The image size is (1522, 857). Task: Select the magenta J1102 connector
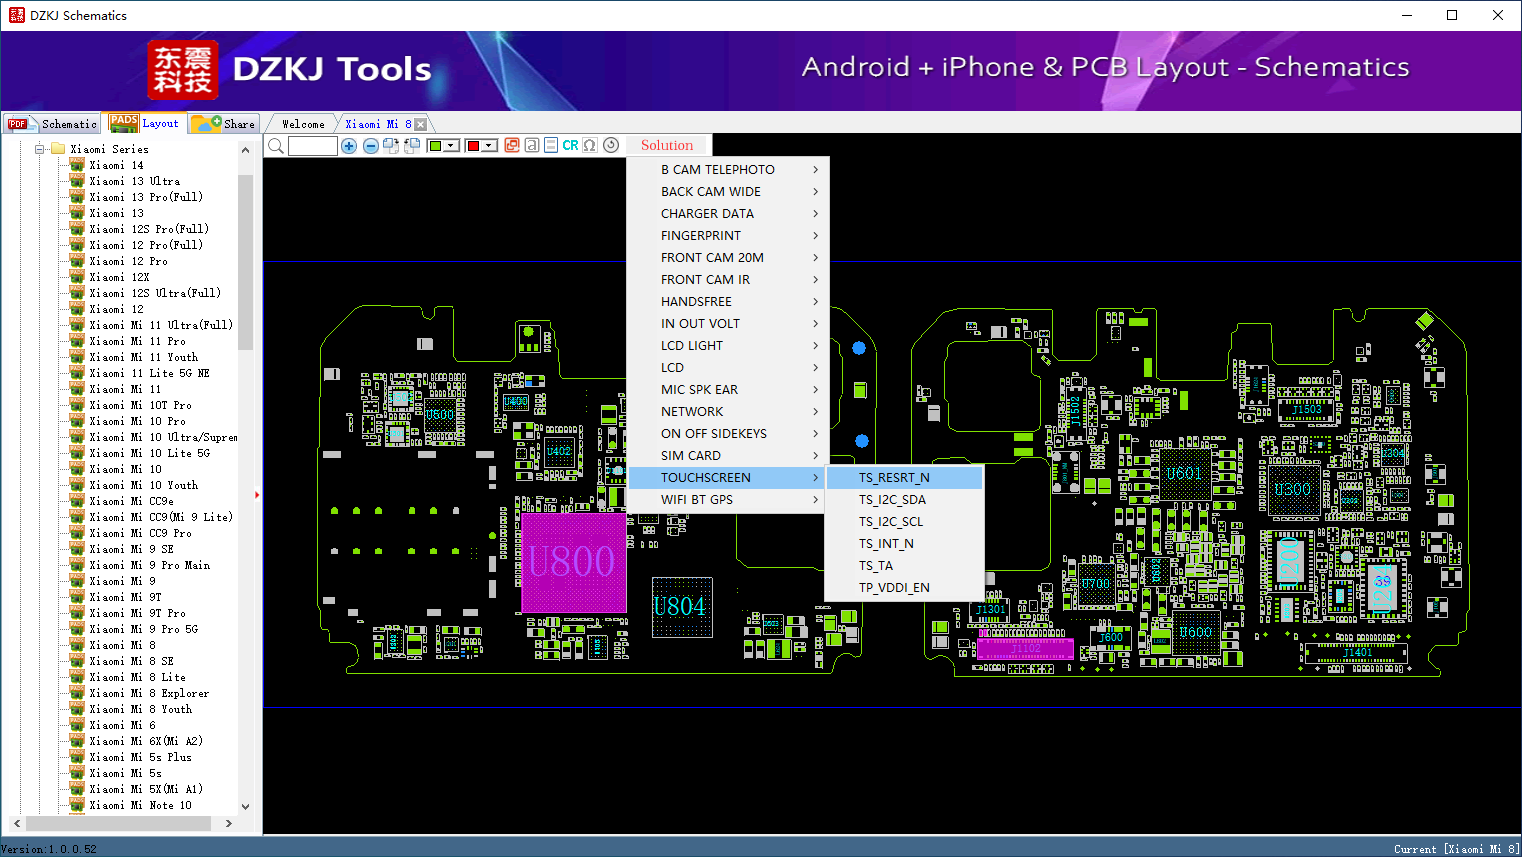pyautogui.click(x=1025, y=649)
